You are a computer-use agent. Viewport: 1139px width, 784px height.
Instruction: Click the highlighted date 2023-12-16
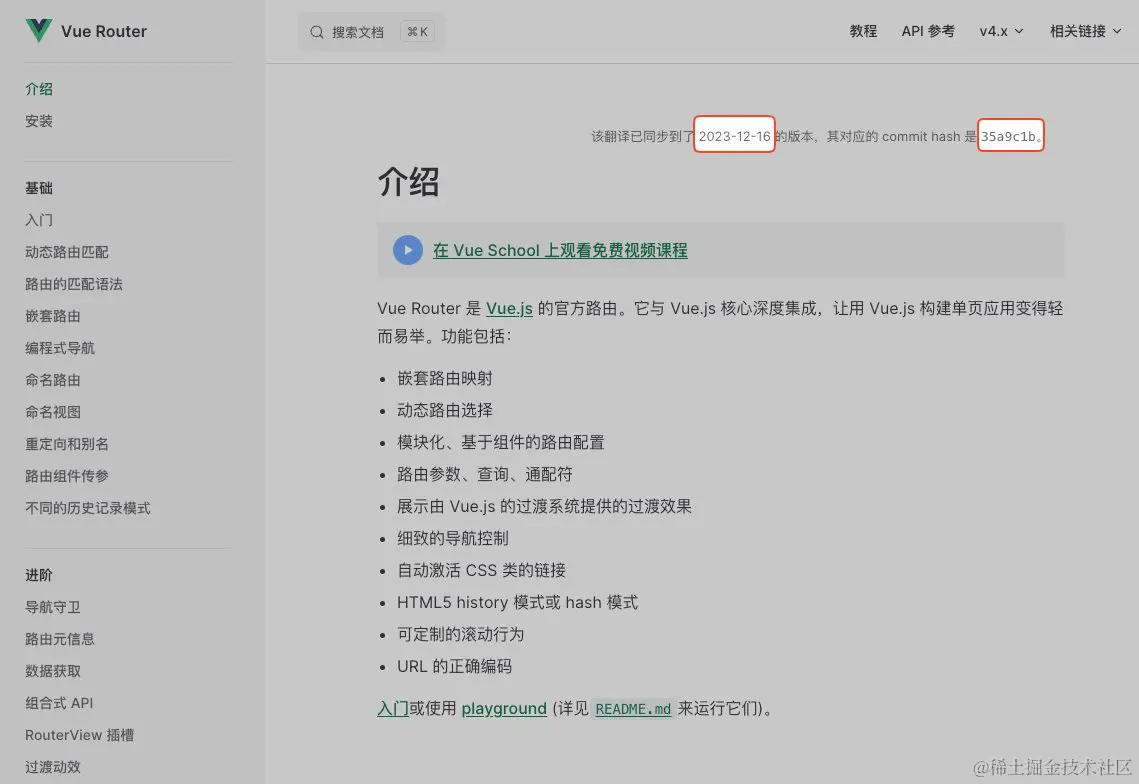coord(734,135)
